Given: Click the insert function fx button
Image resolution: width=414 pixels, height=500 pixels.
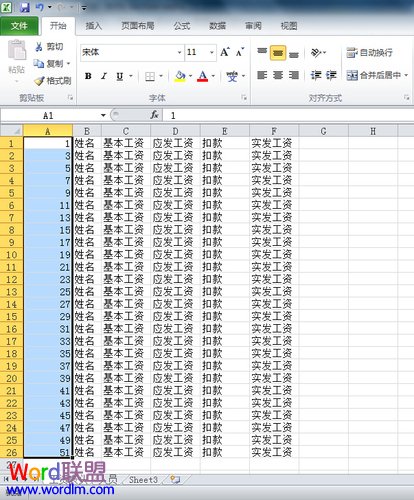Looking at the screenshot, I should point(154,115).
